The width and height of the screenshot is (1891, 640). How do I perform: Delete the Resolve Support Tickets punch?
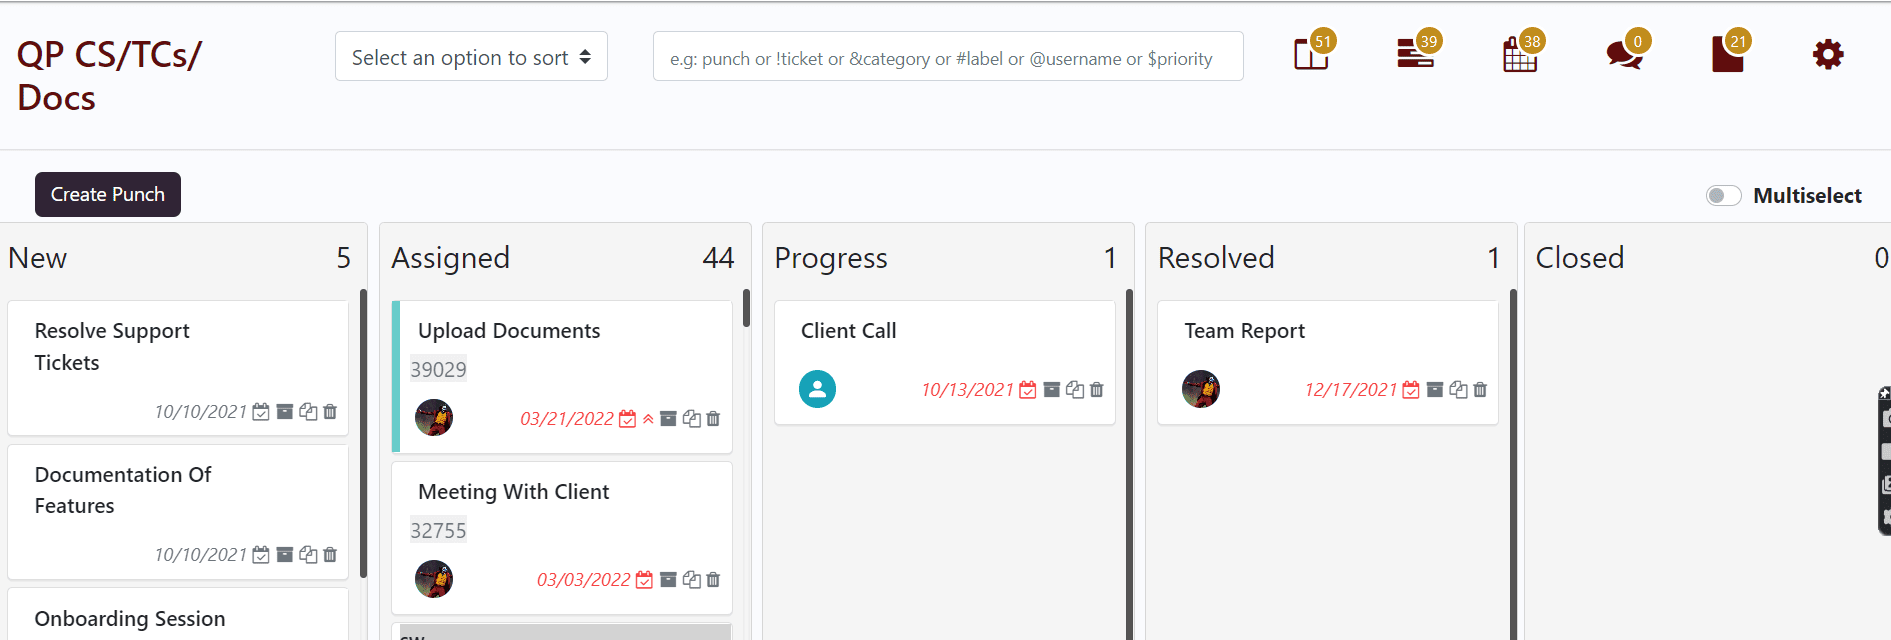[x=329, y=411]
